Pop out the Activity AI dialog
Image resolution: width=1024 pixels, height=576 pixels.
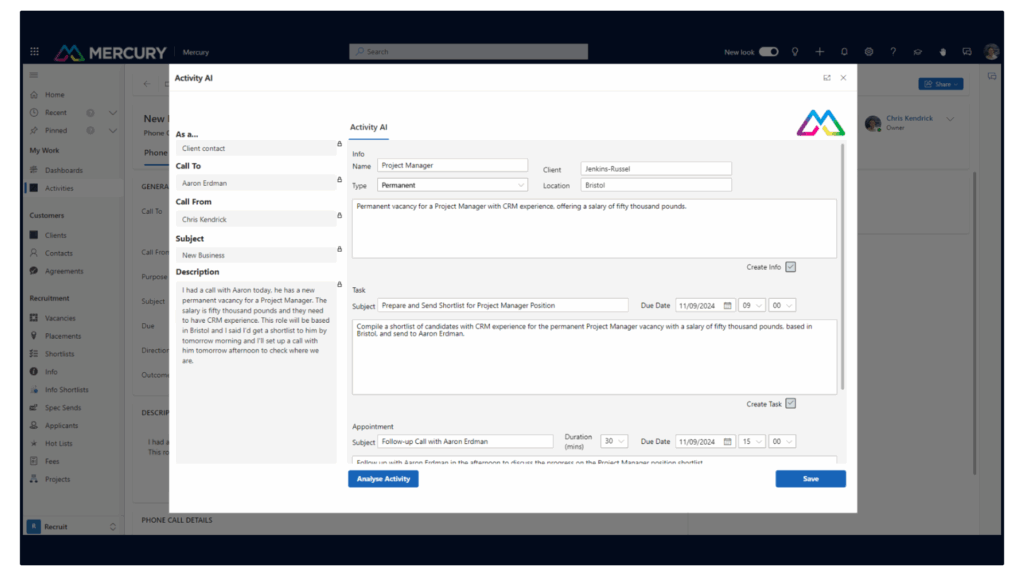tap(827, 78)
